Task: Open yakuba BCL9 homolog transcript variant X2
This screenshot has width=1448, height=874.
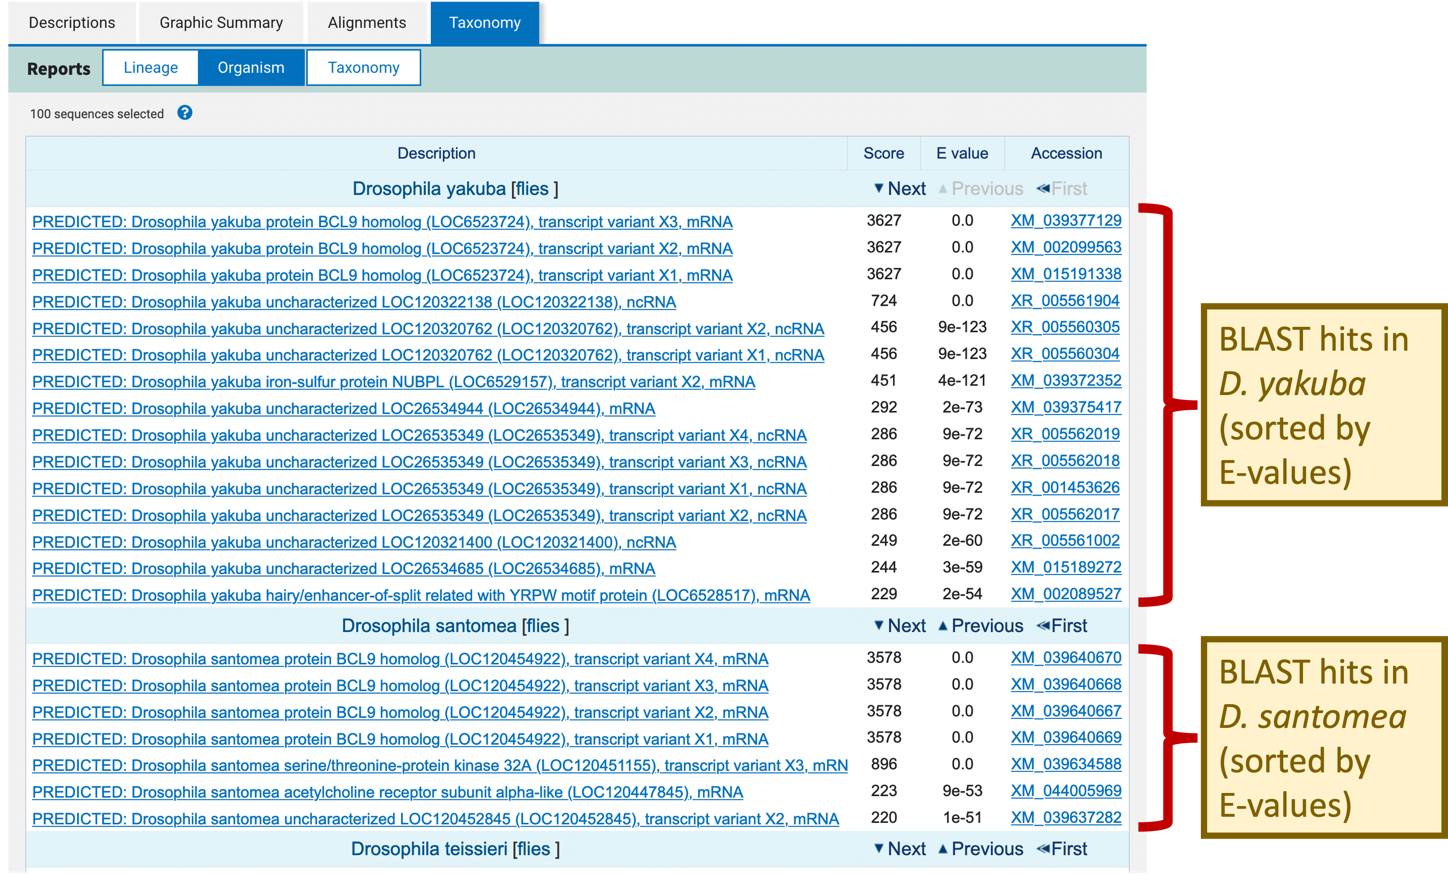Action: coord(382,248)
